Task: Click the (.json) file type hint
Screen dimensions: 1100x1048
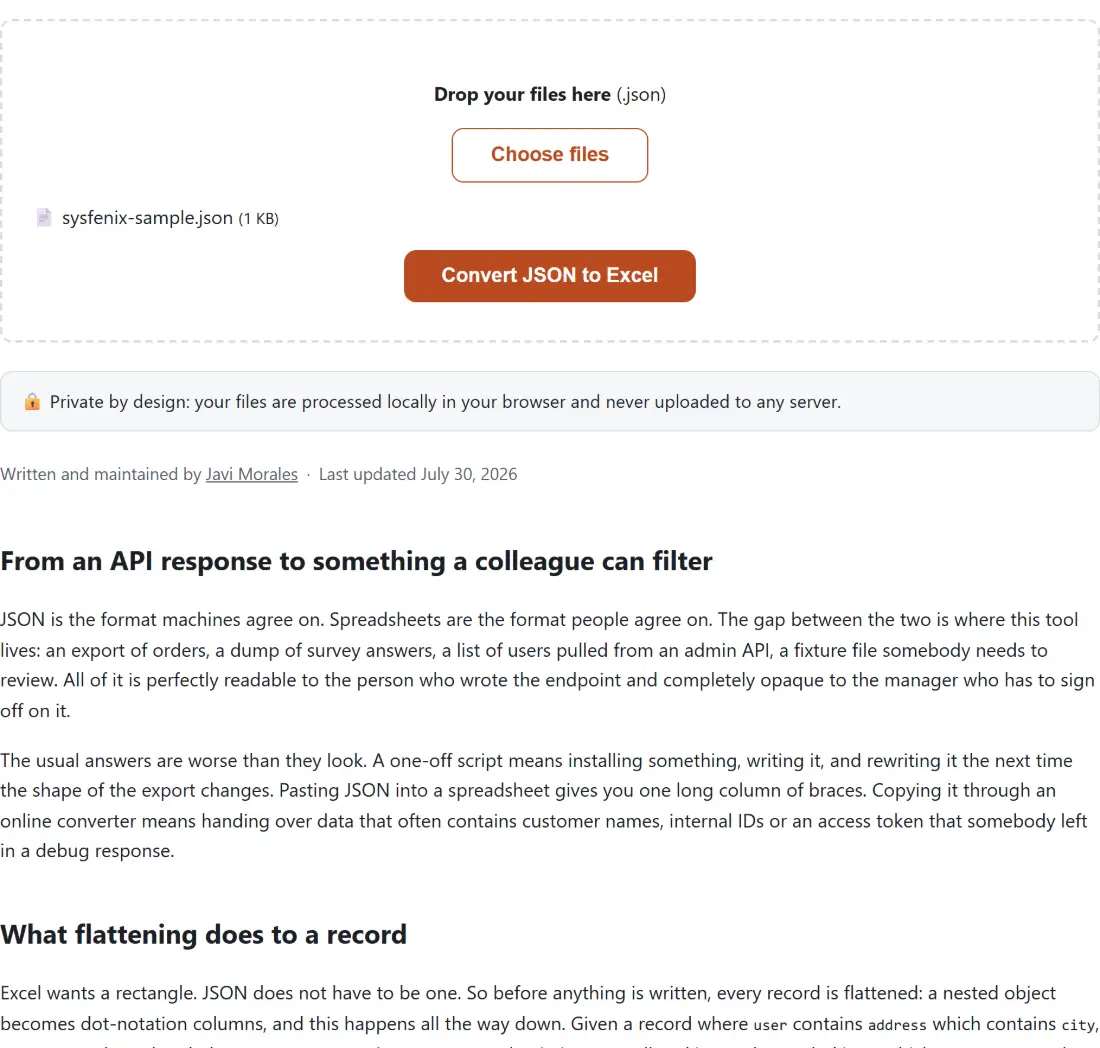Action: pyautogui.click(x=641, y=95)
